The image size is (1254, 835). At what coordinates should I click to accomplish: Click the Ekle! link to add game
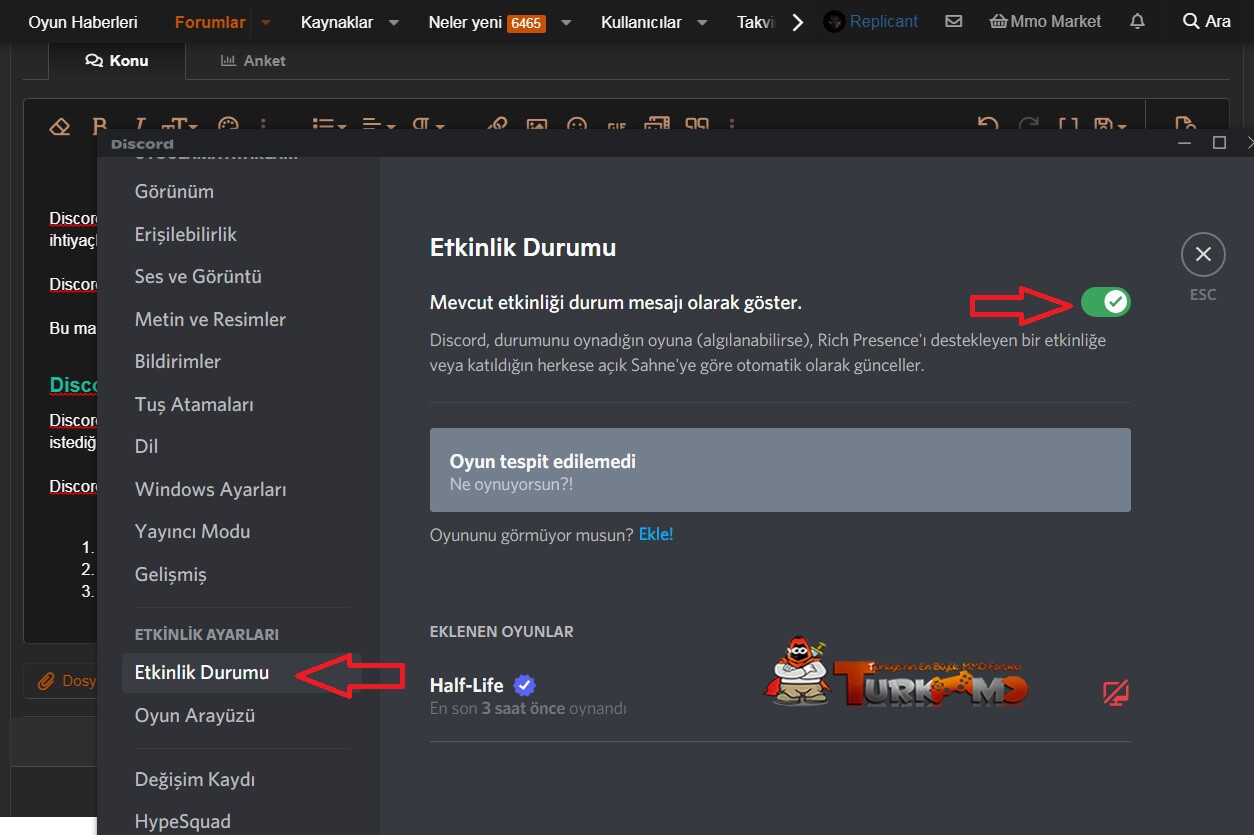click(656, 534)
